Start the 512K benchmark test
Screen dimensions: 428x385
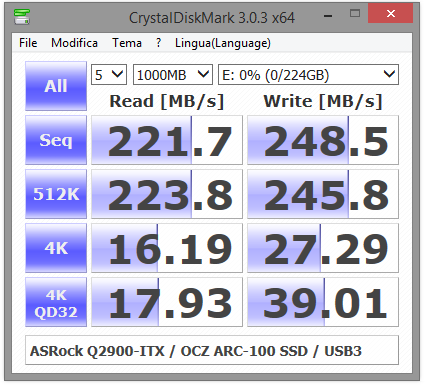tap(56, 194)
